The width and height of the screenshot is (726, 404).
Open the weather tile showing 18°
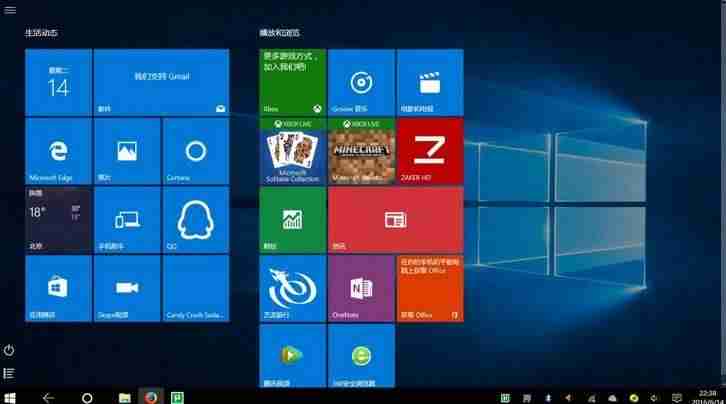[58, 220]
